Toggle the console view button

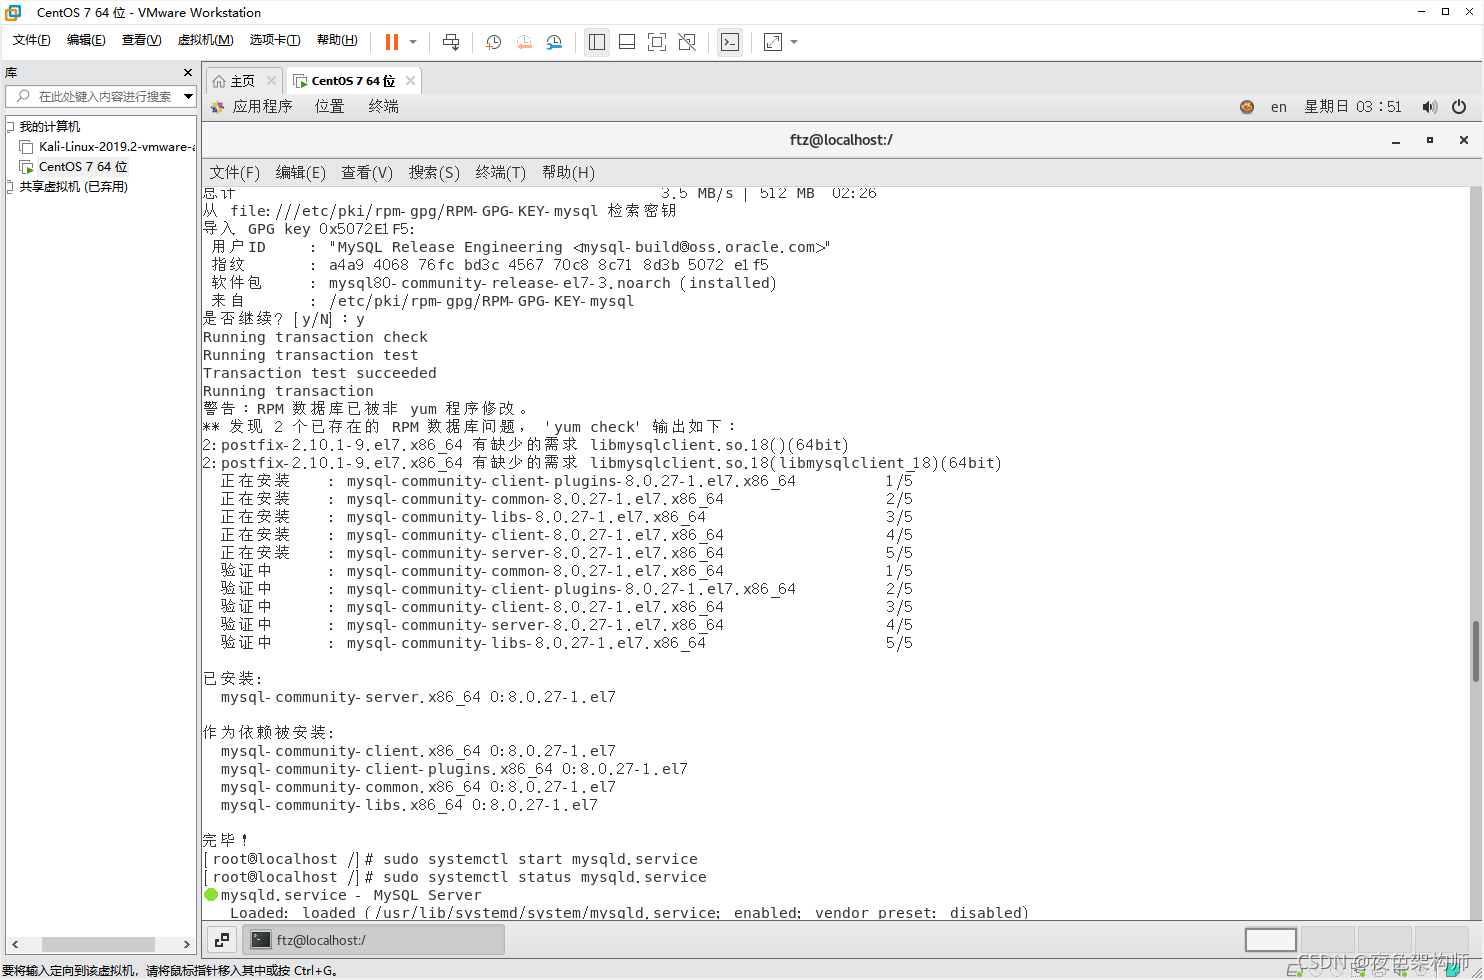[730, 42]
